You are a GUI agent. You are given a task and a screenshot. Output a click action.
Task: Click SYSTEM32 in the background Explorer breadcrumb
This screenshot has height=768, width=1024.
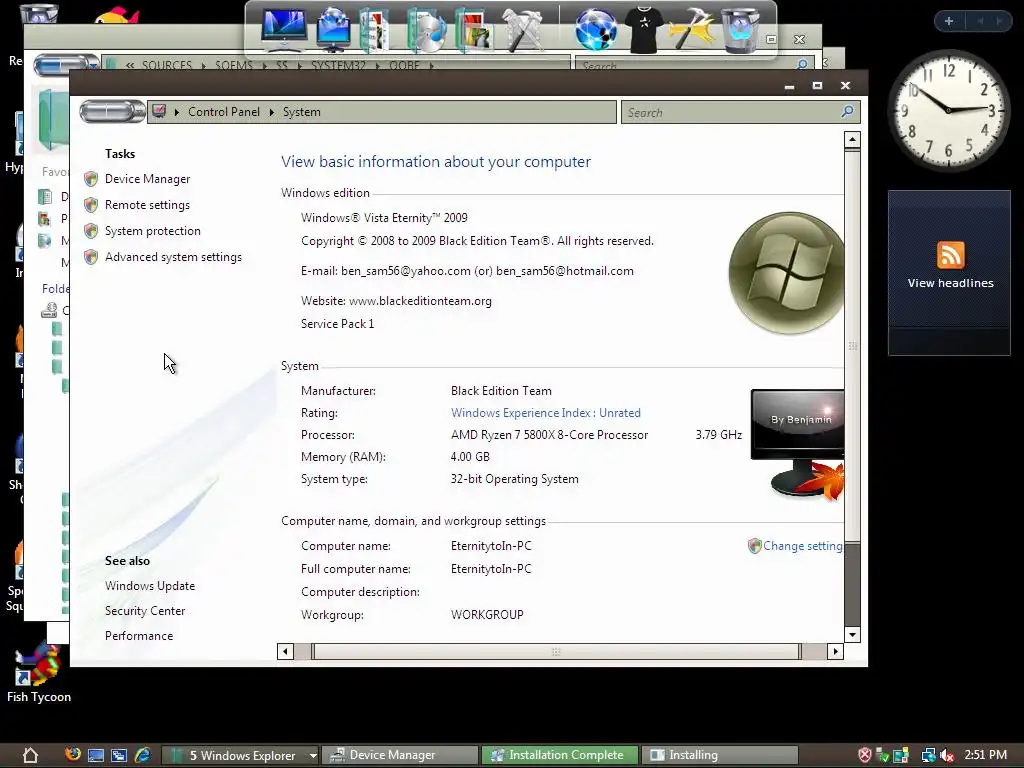[338, 65]
